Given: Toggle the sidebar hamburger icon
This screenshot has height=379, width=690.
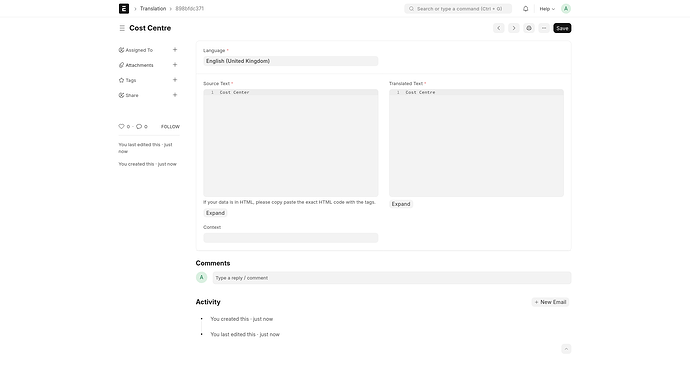Looking at the screenshot, I should pyautogui.click(x=122, y=28).
